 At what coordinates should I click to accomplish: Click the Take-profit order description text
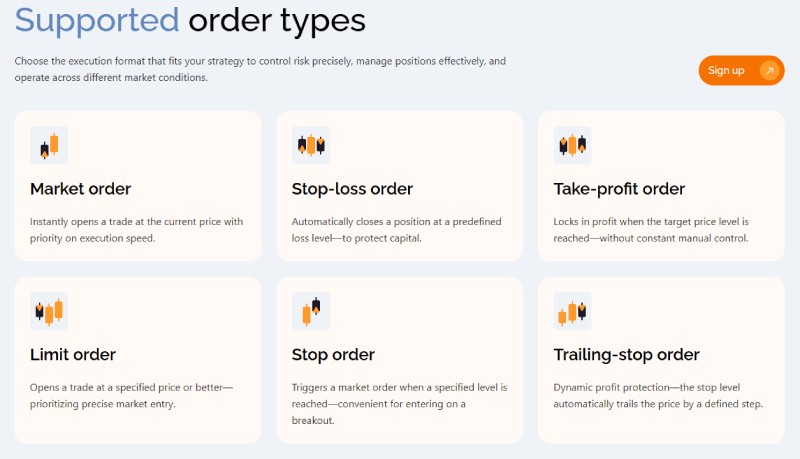650,230
